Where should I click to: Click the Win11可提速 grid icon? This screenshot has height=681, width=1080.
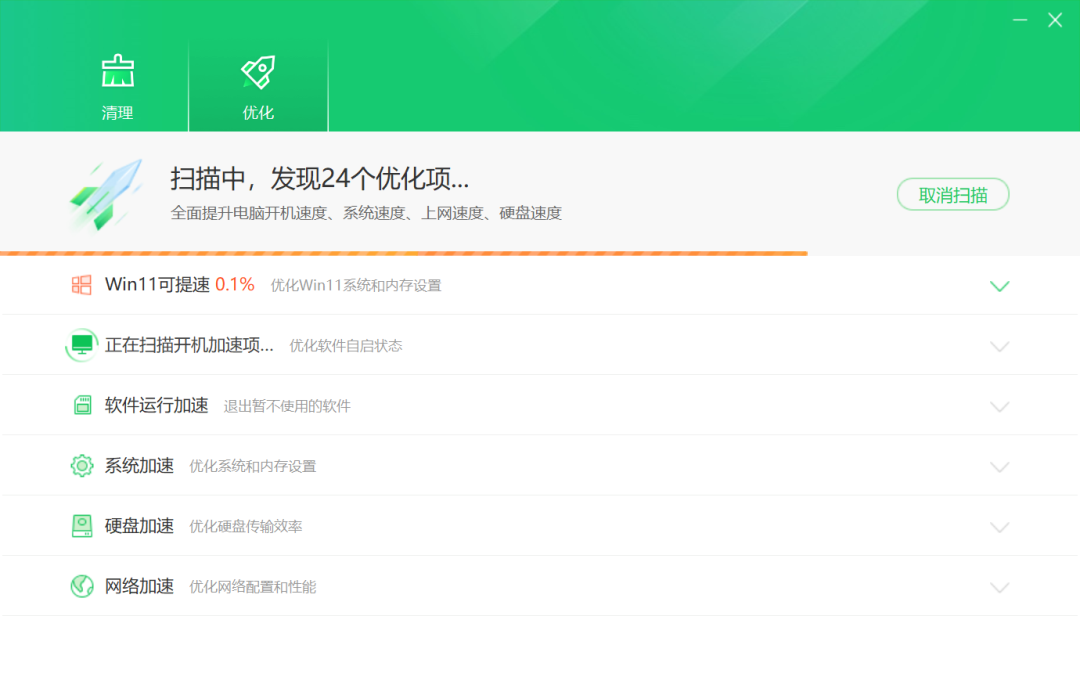click(x=80, y=286)
